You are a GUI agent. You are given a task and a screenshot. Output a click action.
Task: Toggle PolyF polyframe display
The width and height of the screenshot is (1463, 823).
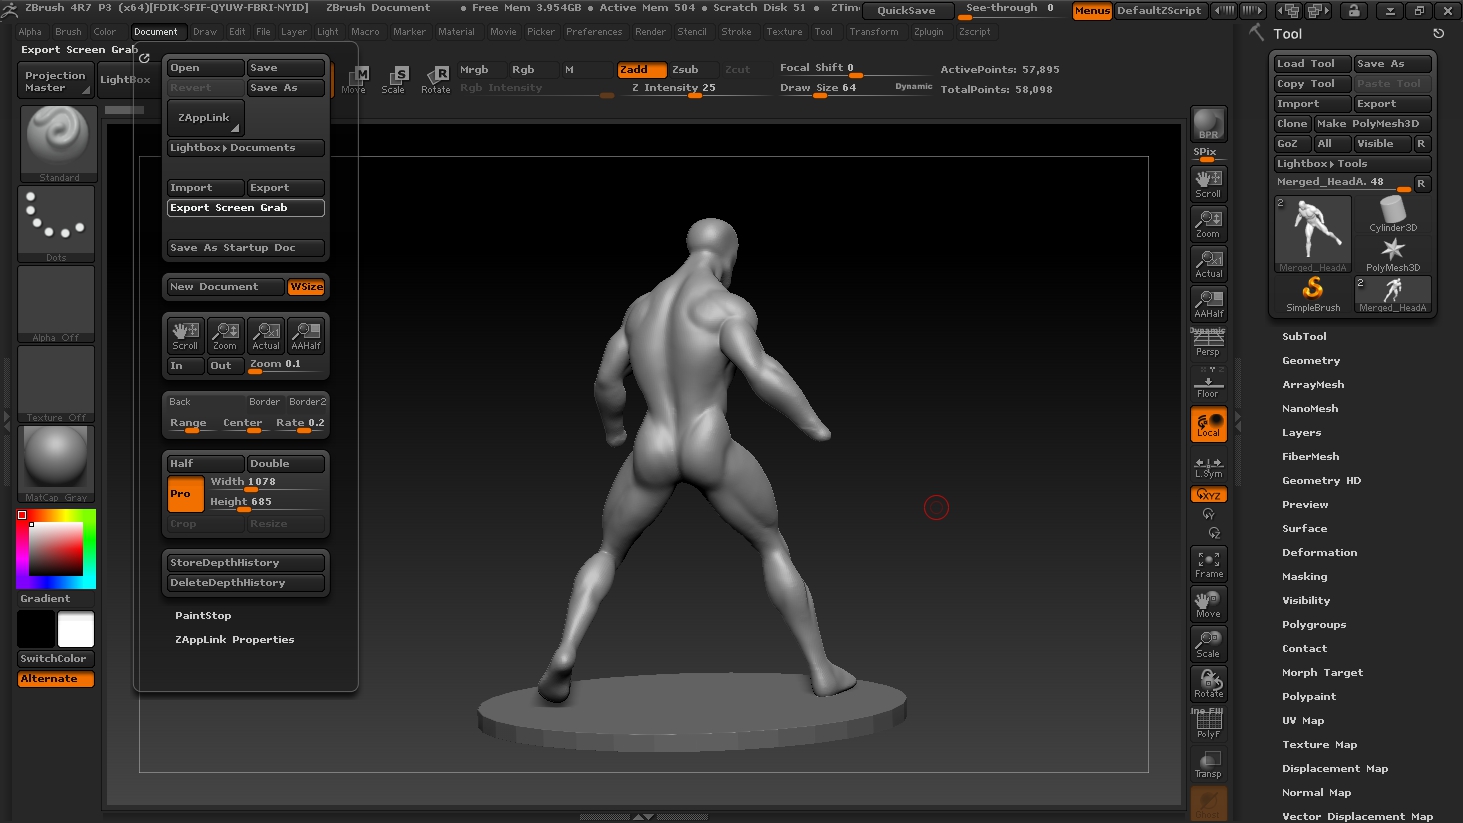[1208, 724]
